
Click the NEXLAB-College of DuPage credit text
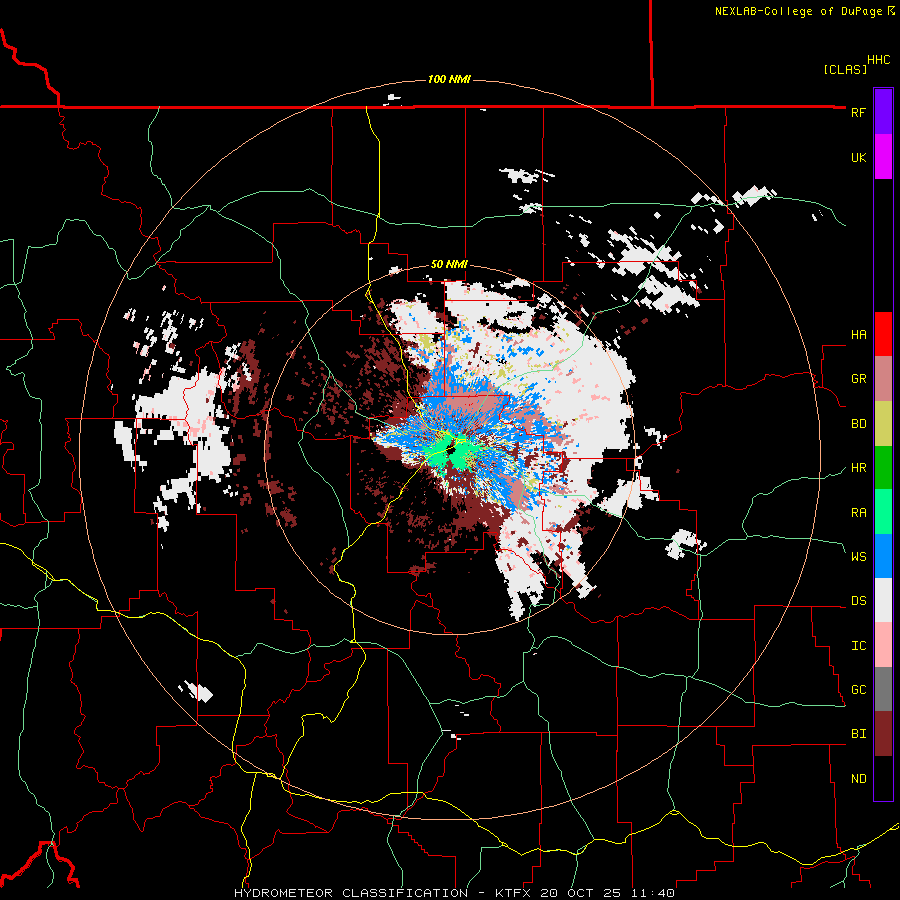[x=798, y=11]
